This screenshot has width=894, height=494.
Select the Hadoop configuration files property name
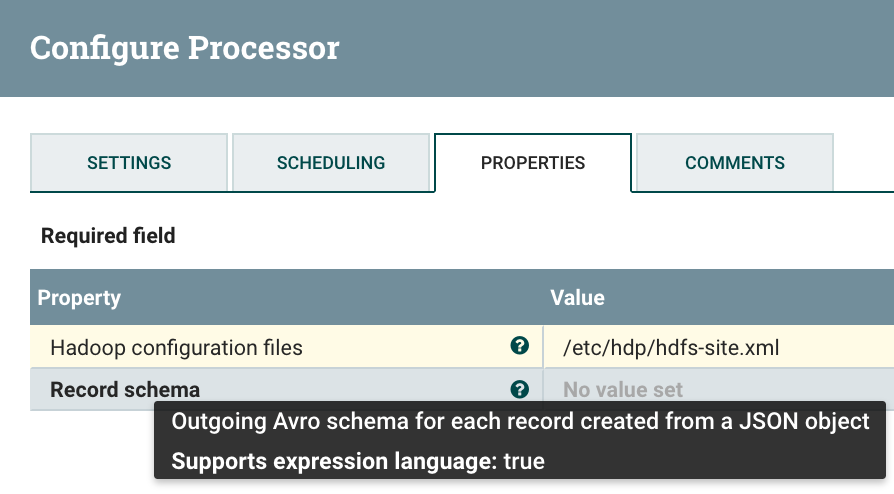pos(176,348)
